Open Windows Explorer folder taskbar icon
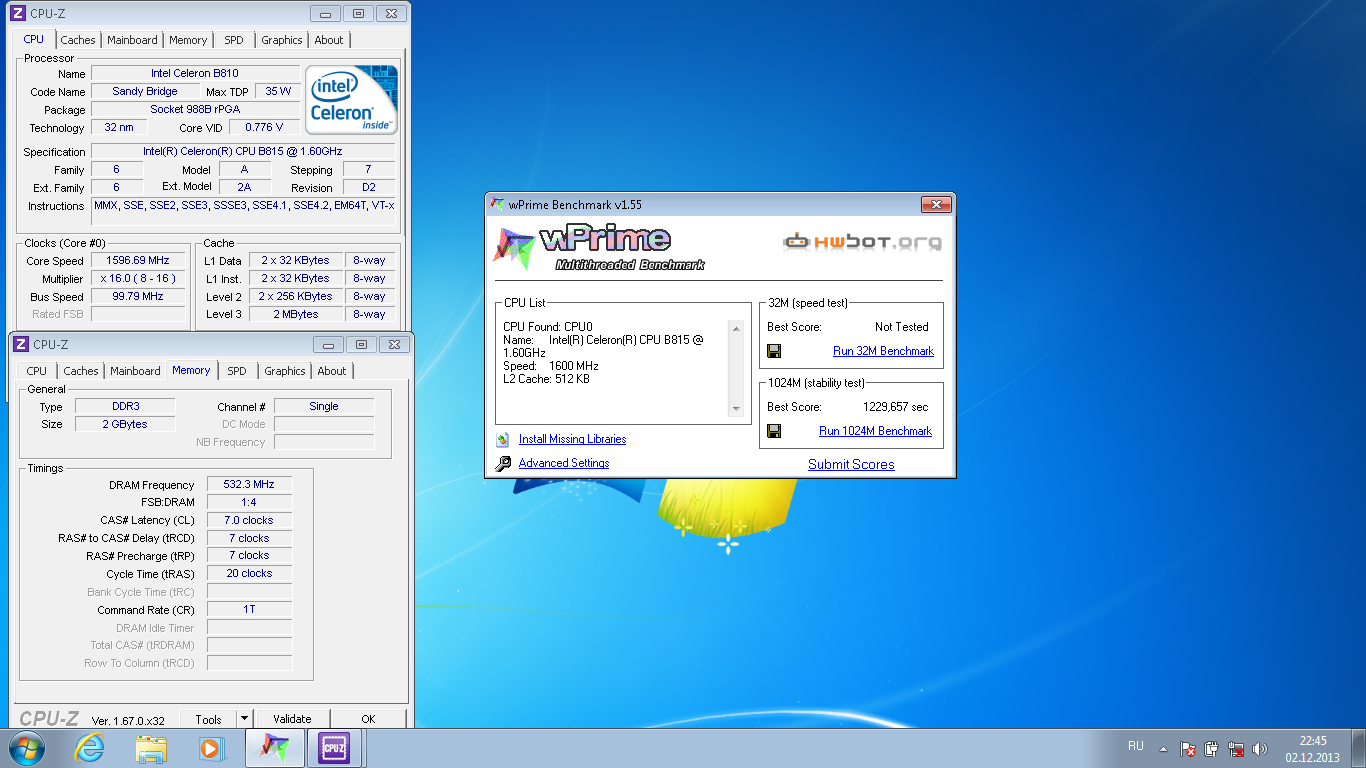 [151, 748]
